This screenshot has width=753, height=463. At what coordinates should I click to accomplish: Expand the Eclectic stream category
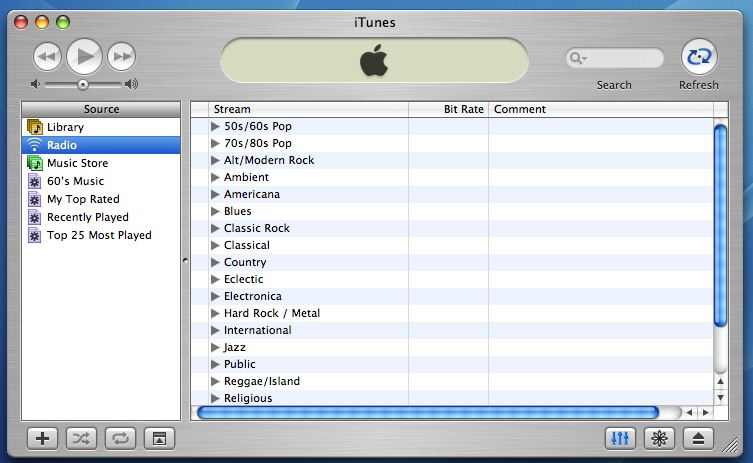[x=215, y=280]
